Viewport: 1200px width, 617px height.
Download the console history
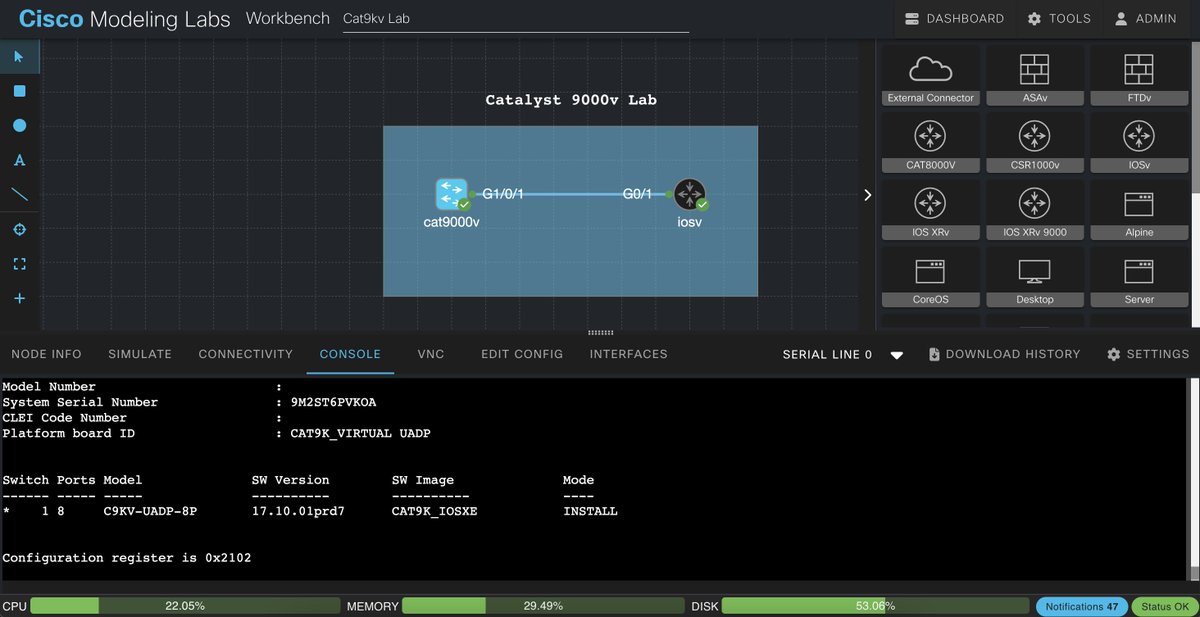[x=1004, y=354]
